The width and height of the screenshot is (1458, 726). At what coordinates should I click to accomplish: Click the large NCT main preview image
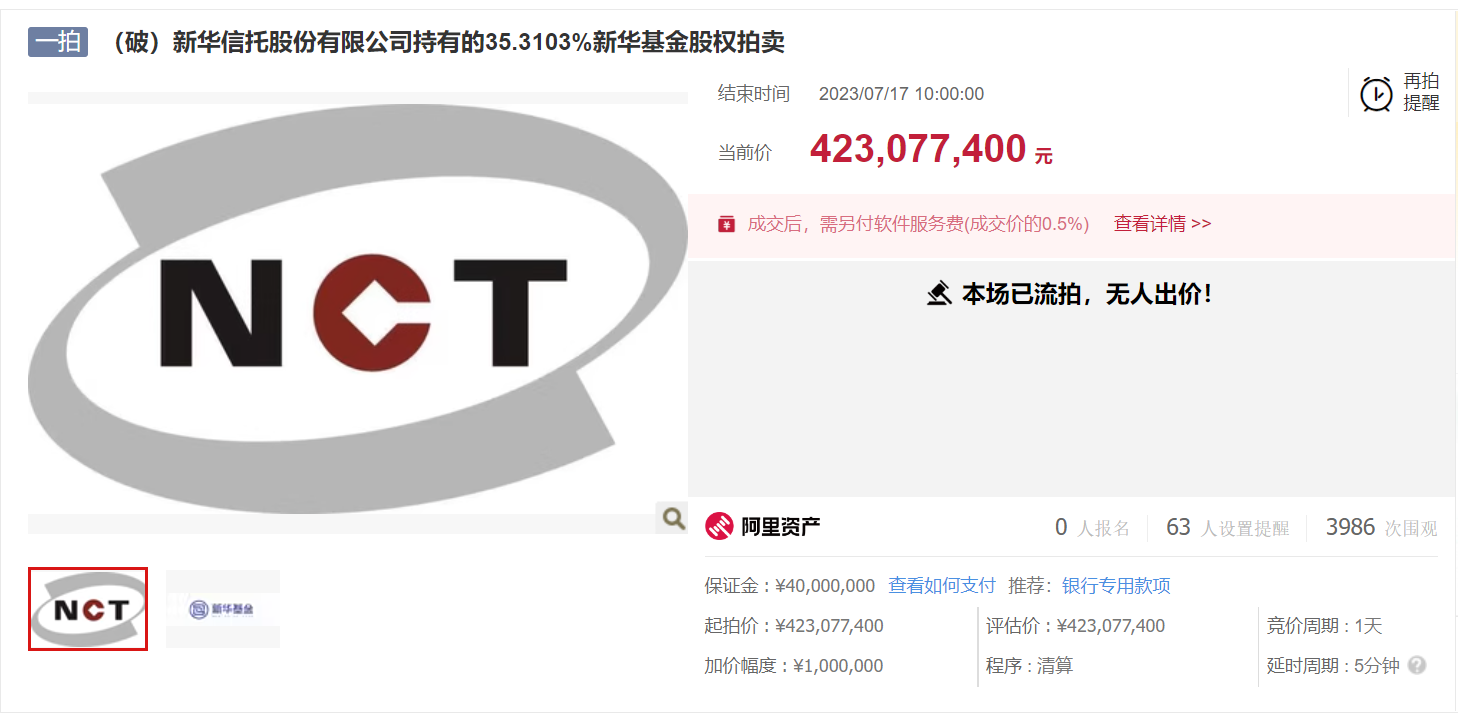pyautogui.click(x=358, y=309)
